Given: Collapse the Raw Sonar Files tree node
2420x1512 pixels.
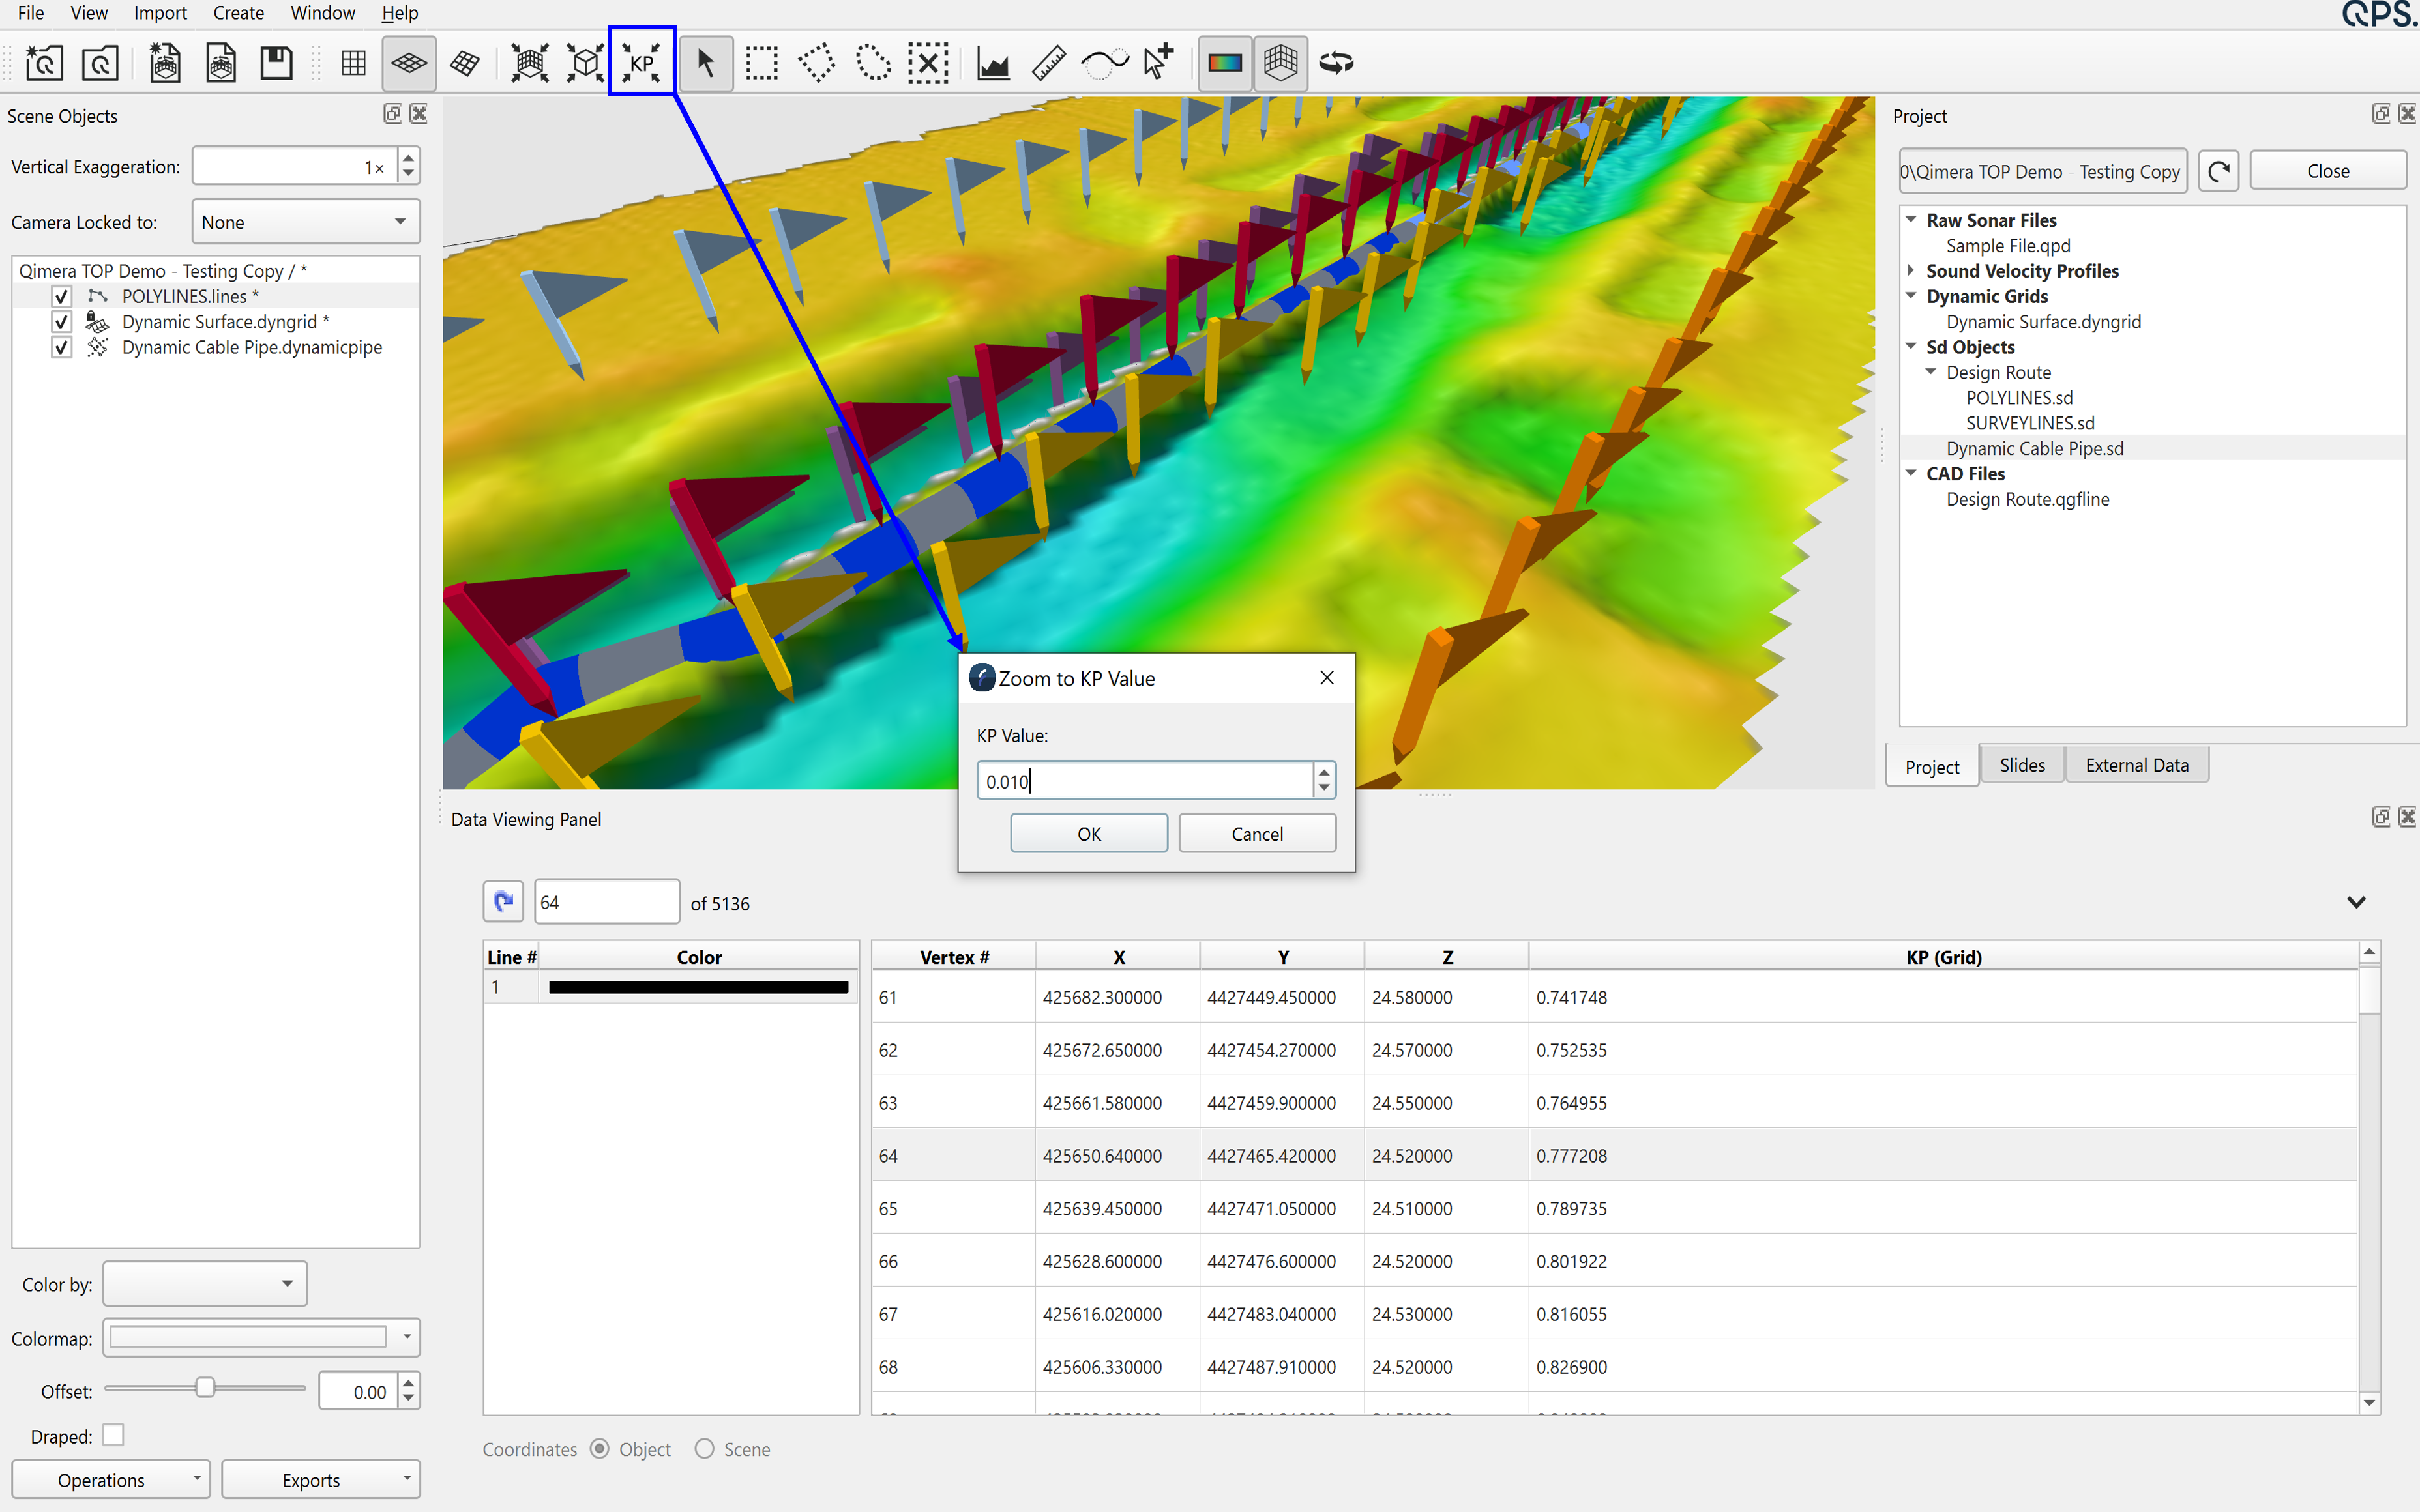Looking at the screenshot, I should pos(1911,220).
